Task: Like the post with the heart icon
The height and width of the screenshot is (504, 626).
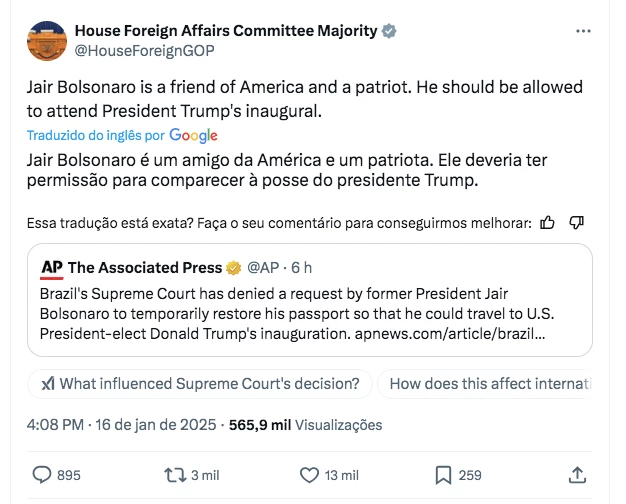Action: point(309,475)
